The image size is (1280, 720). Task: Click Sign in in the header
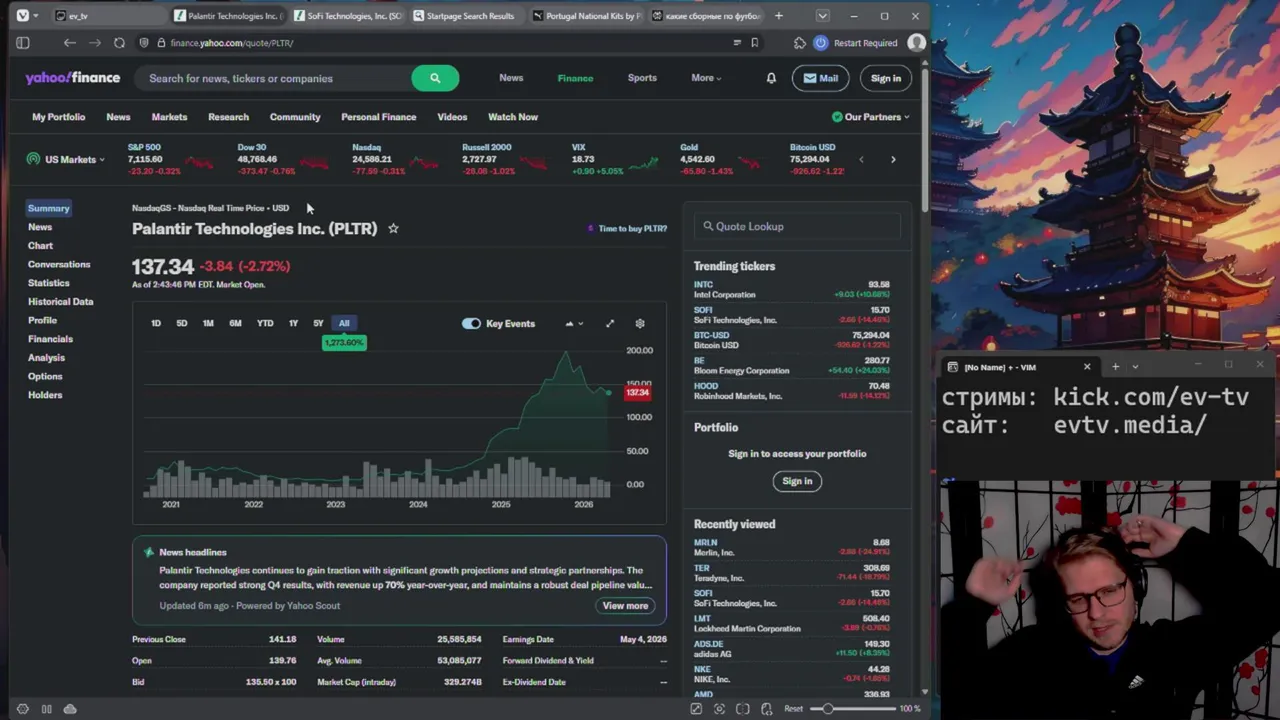885,78
